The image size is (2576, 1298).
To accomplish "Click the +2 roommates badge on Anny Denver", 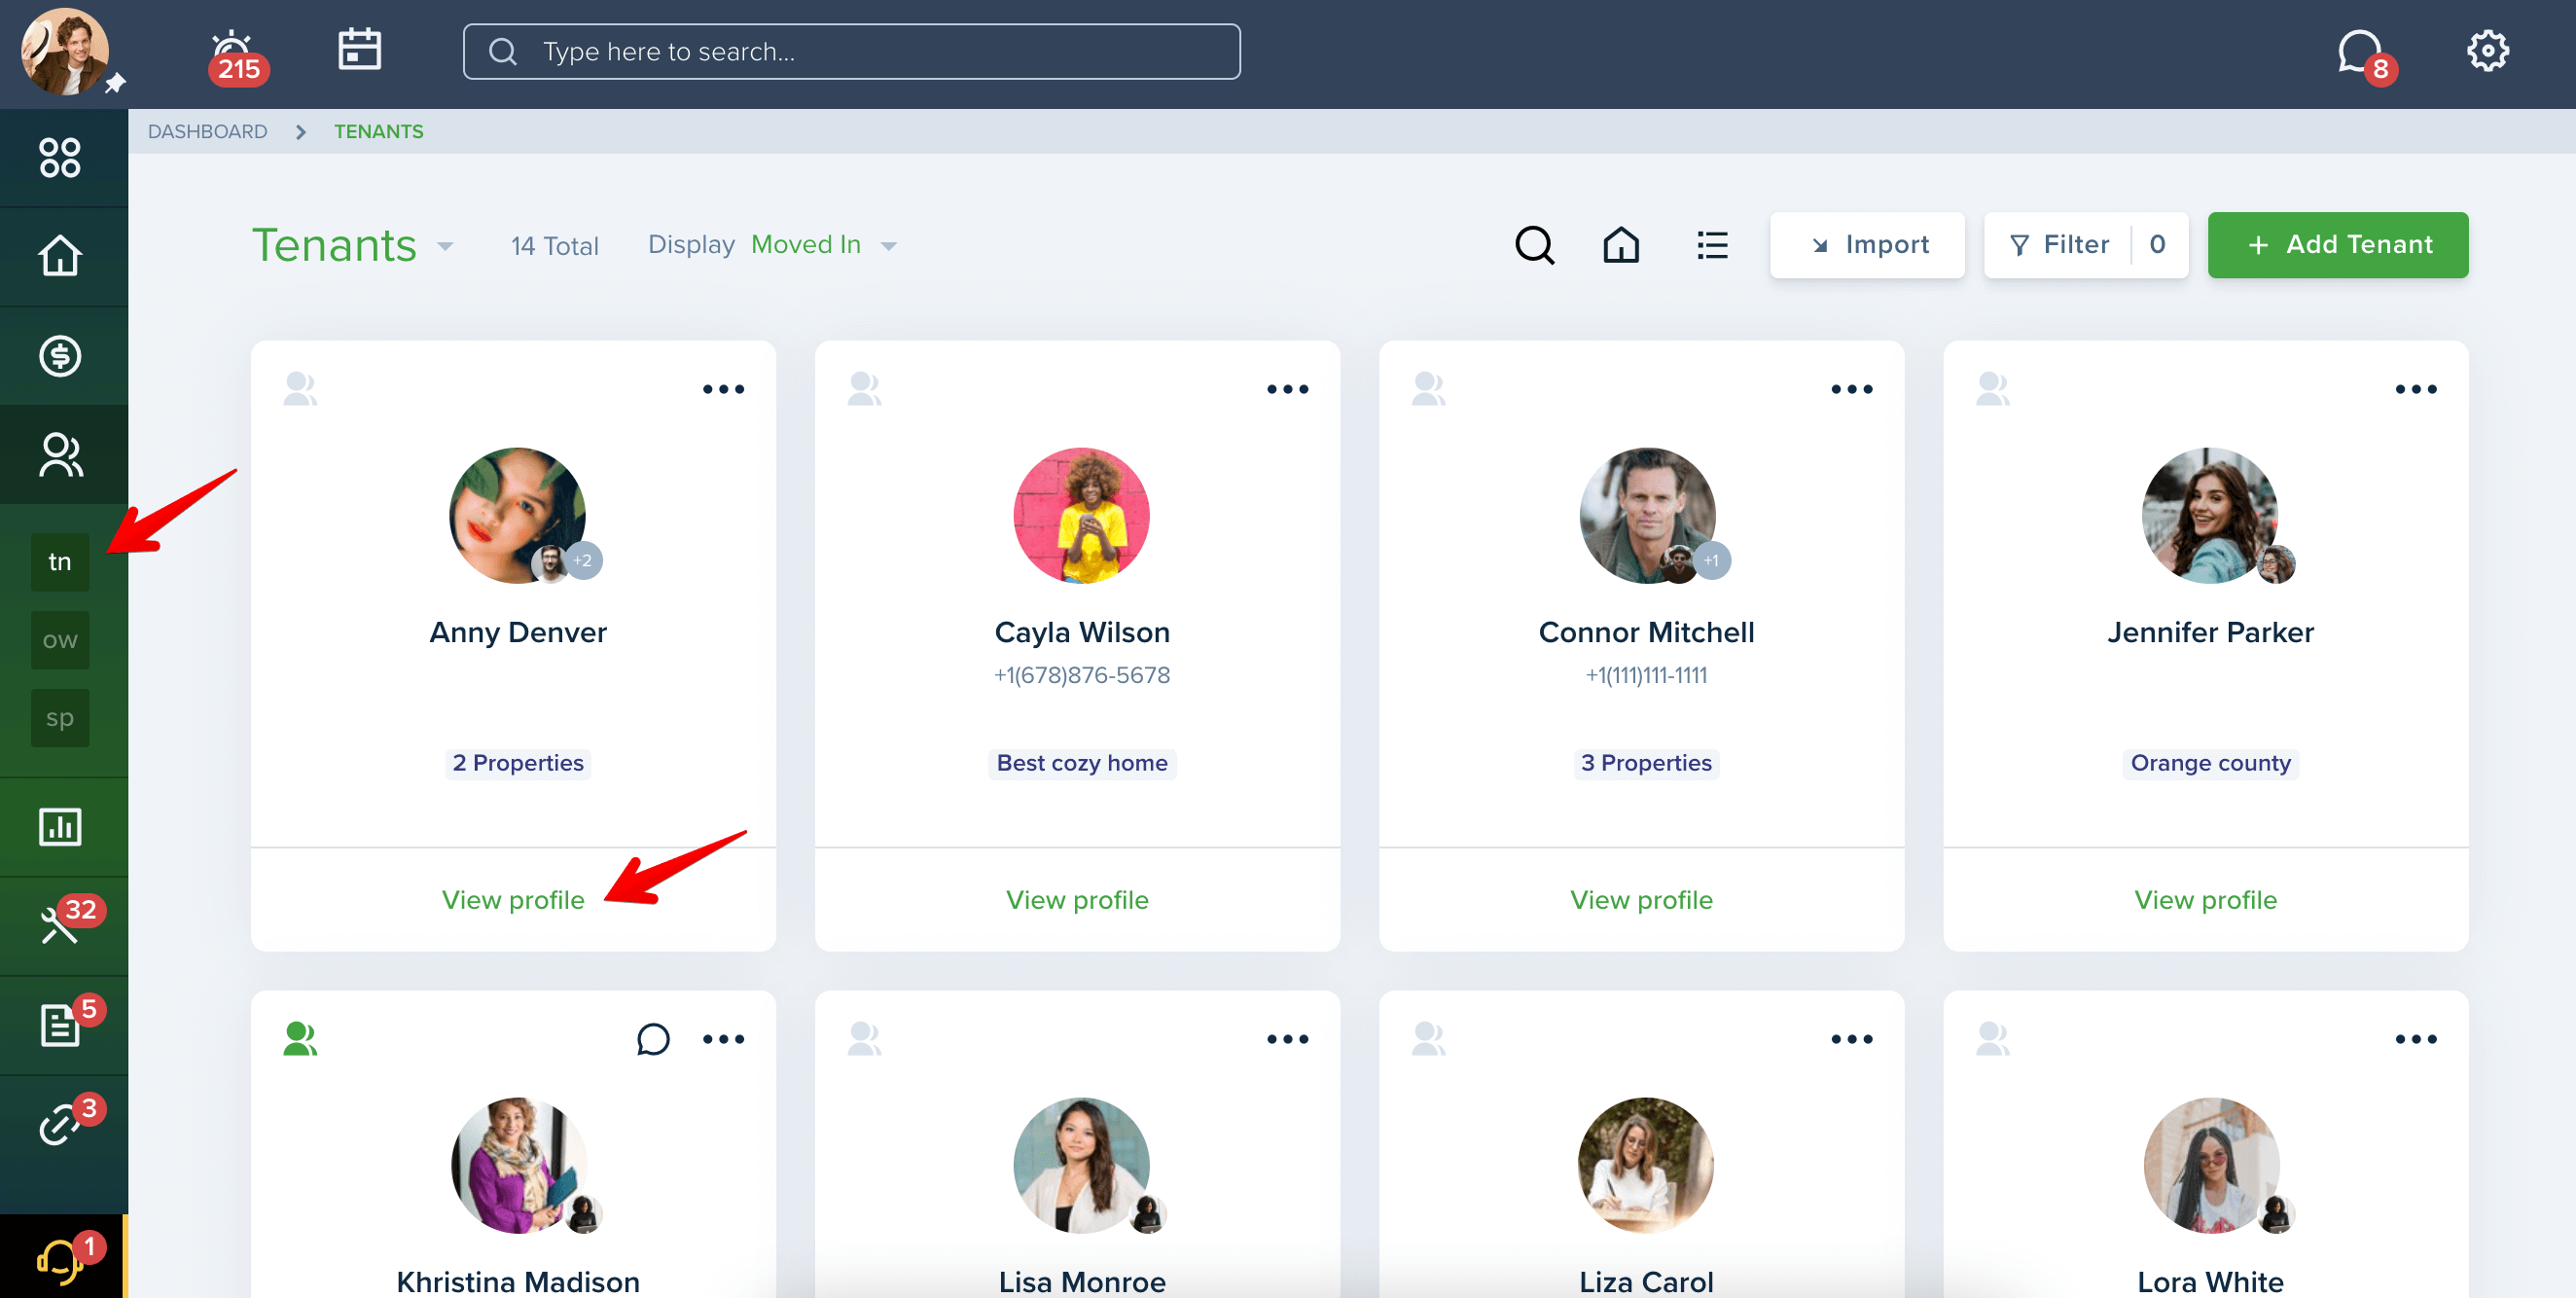I will coord(583,561).
